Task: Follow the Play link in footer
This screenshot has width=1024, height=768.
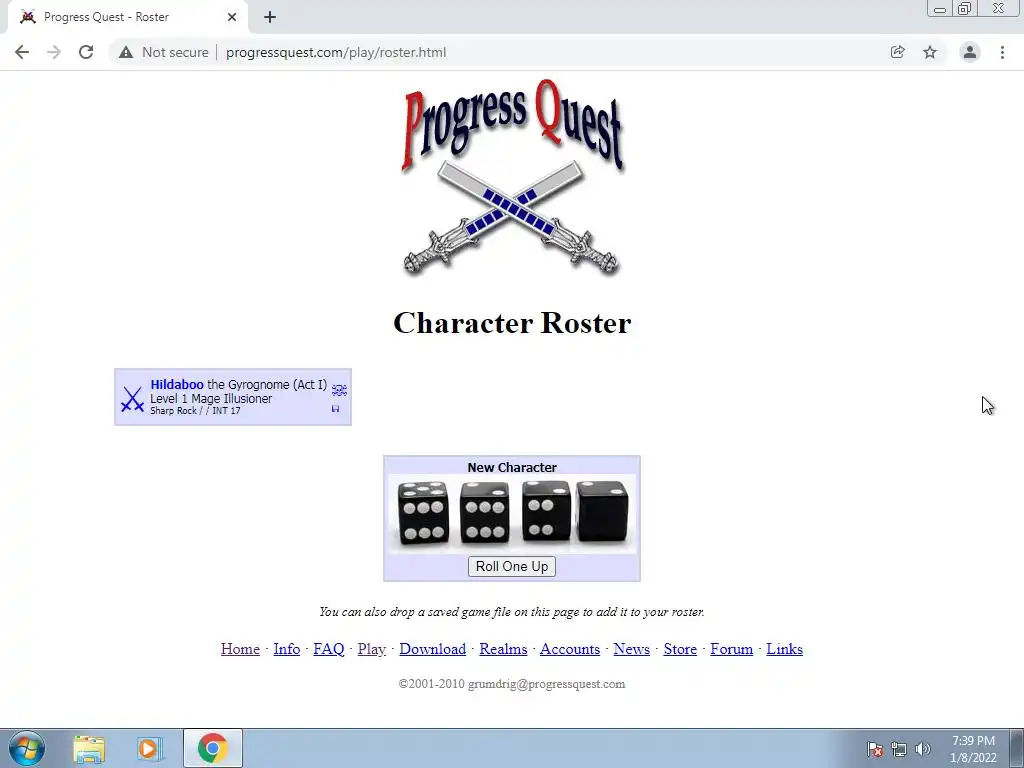Action: point(372,649)
